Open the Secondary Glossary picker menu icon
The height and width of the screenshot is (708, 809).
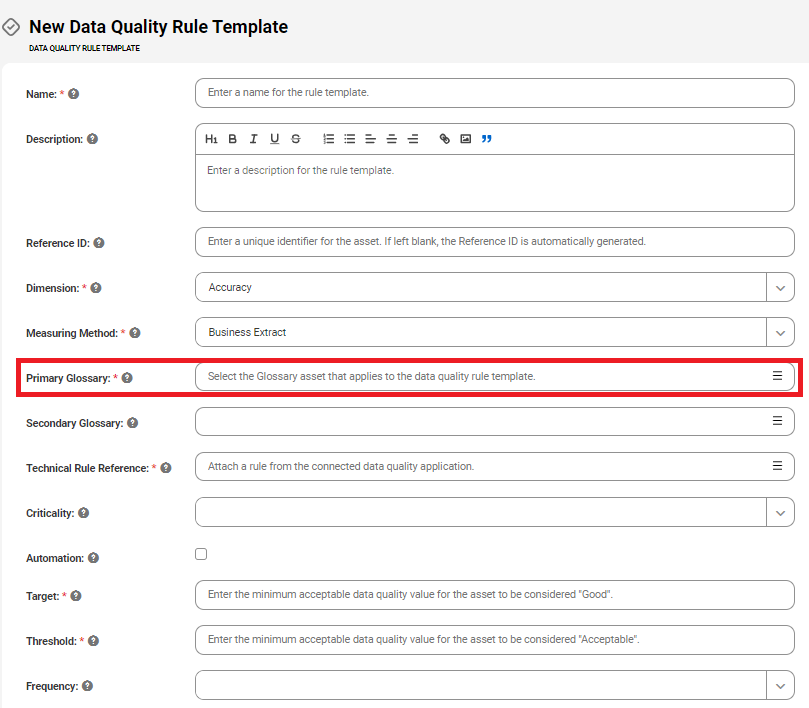[x=777, y=421]
